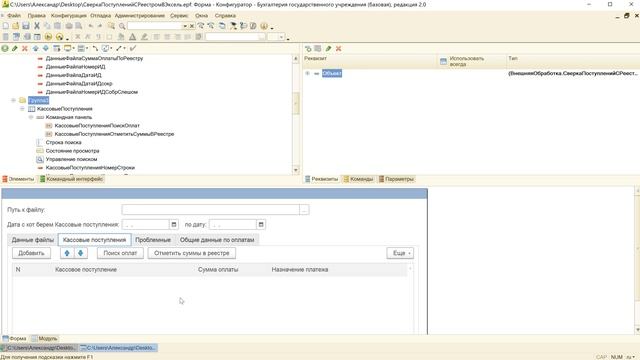Open the Конфигурация menu
This screenshot has width=640, height=360.
[x=69, y=16]
